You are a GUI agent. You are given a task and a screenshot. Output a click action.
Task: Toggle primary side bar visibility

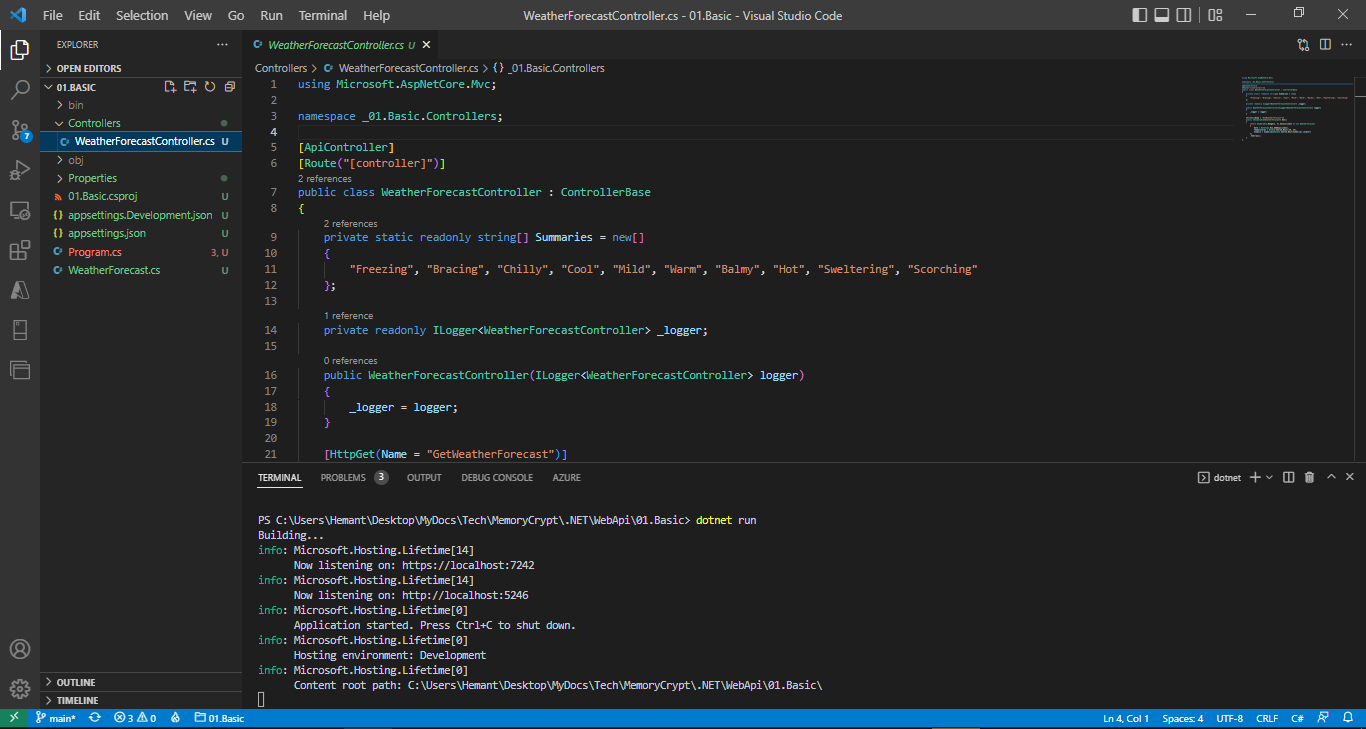coord(1140,15)
